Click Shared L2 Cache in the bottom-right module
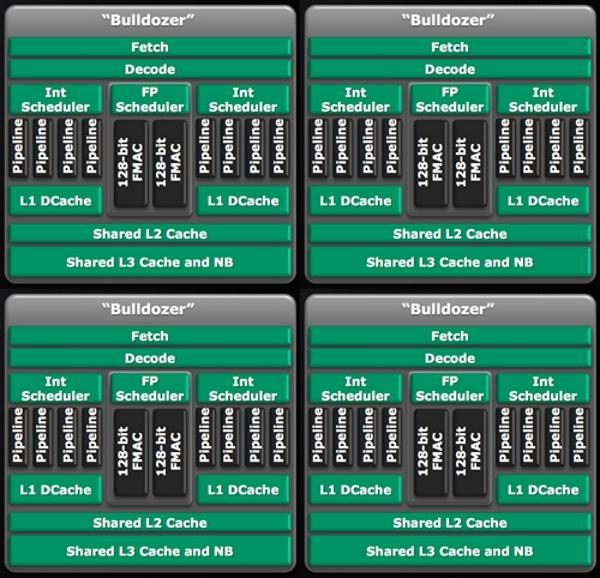Screen dimensions: 600x578 tap(449, 523)
